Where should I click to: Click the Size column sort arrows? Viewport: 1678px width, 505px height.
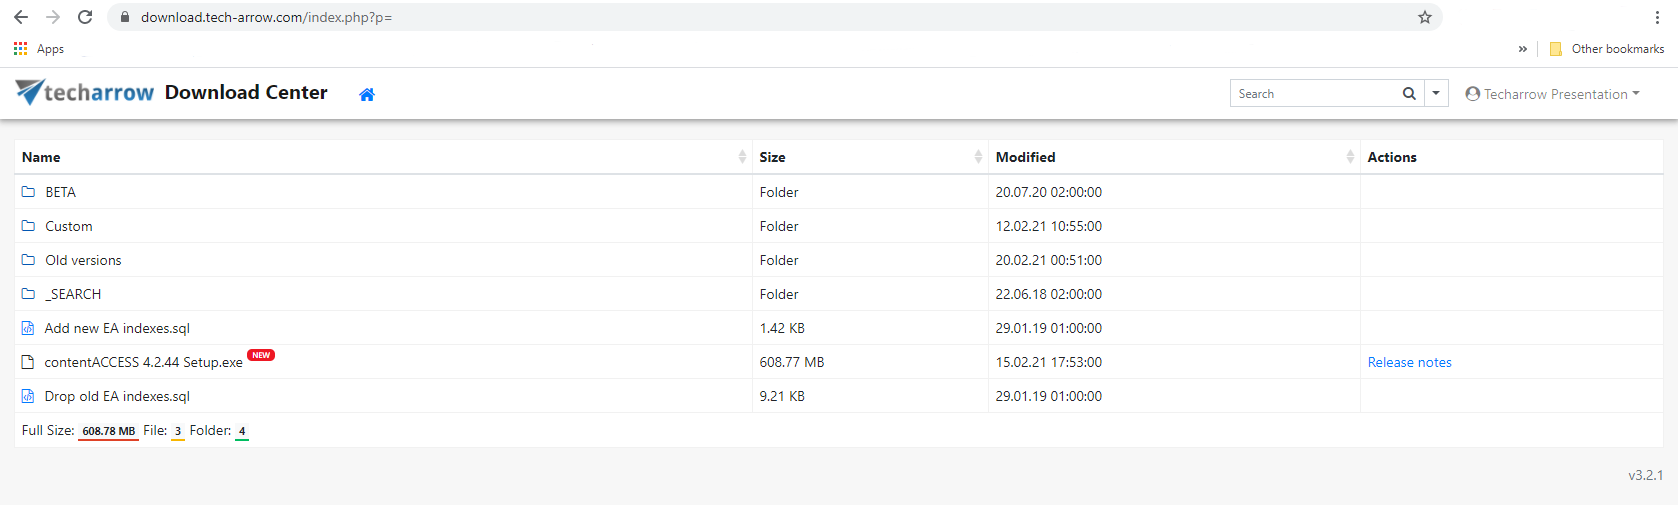tap(978, 157)
